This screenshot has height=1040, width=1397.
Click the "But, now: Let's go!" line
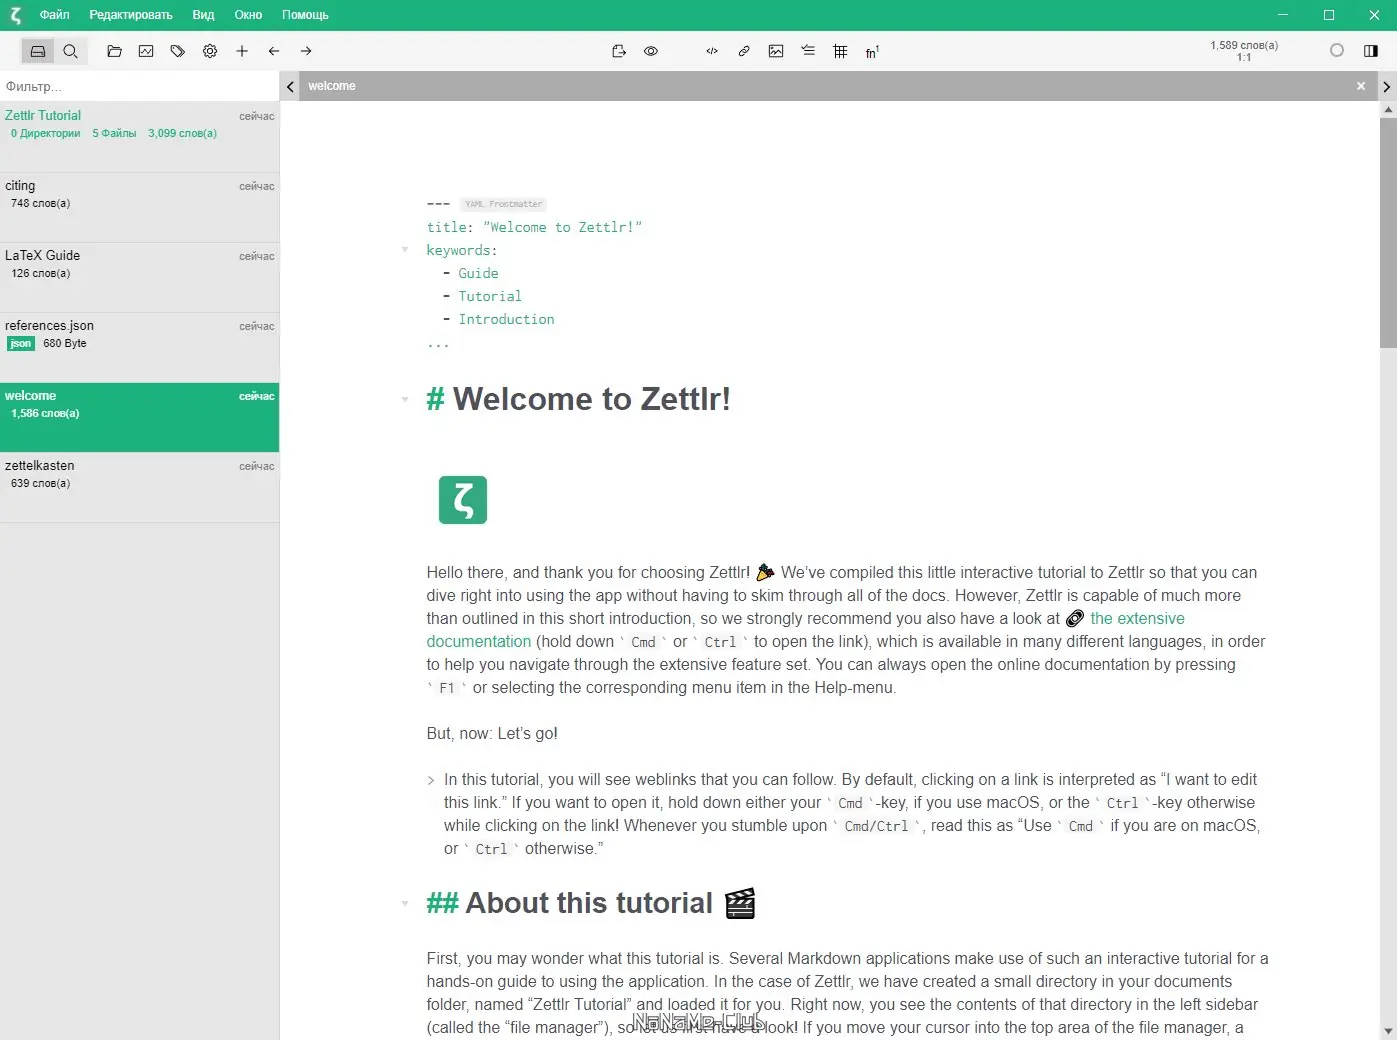click(492, 734)
